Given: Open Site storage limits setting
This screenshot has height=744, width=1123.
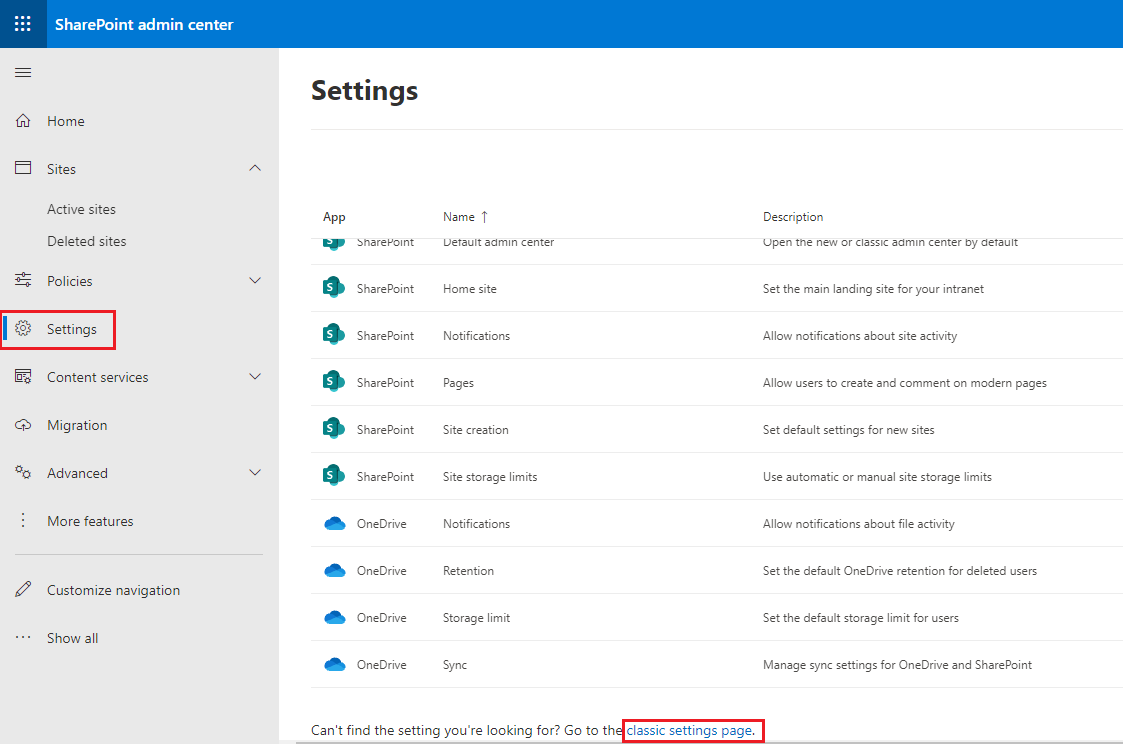Looking at the screenshot, I should (490, 477).
